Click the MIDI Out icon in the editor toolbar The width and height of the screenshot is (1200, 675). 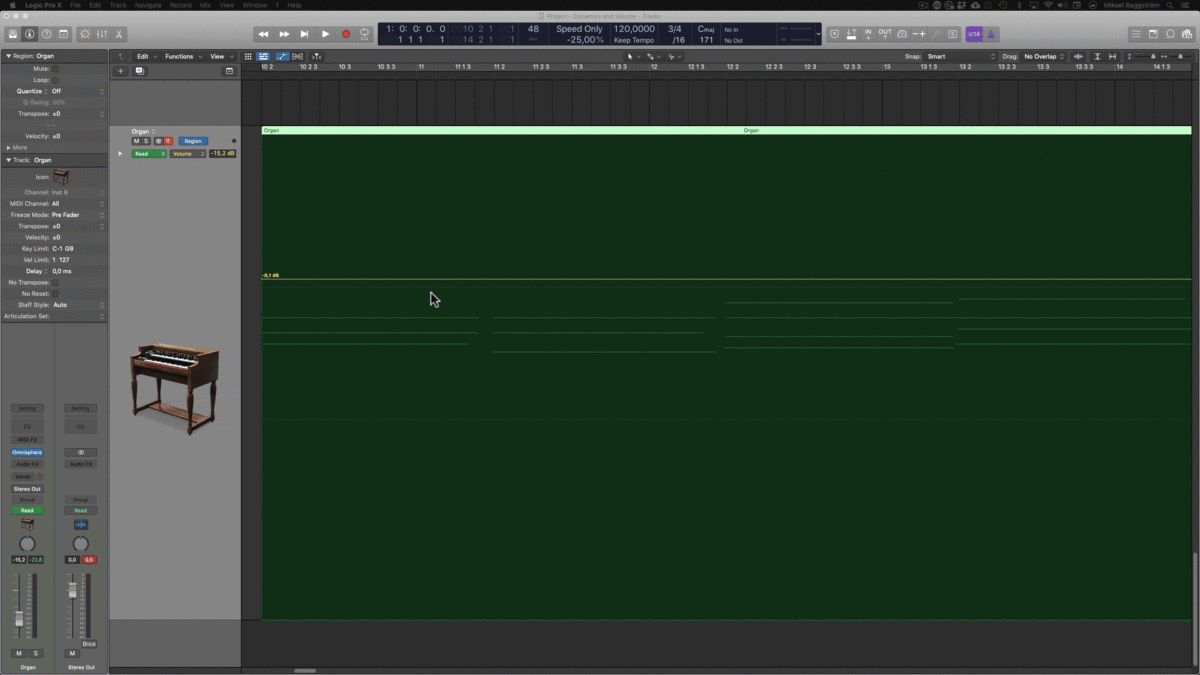pos(297,56)
